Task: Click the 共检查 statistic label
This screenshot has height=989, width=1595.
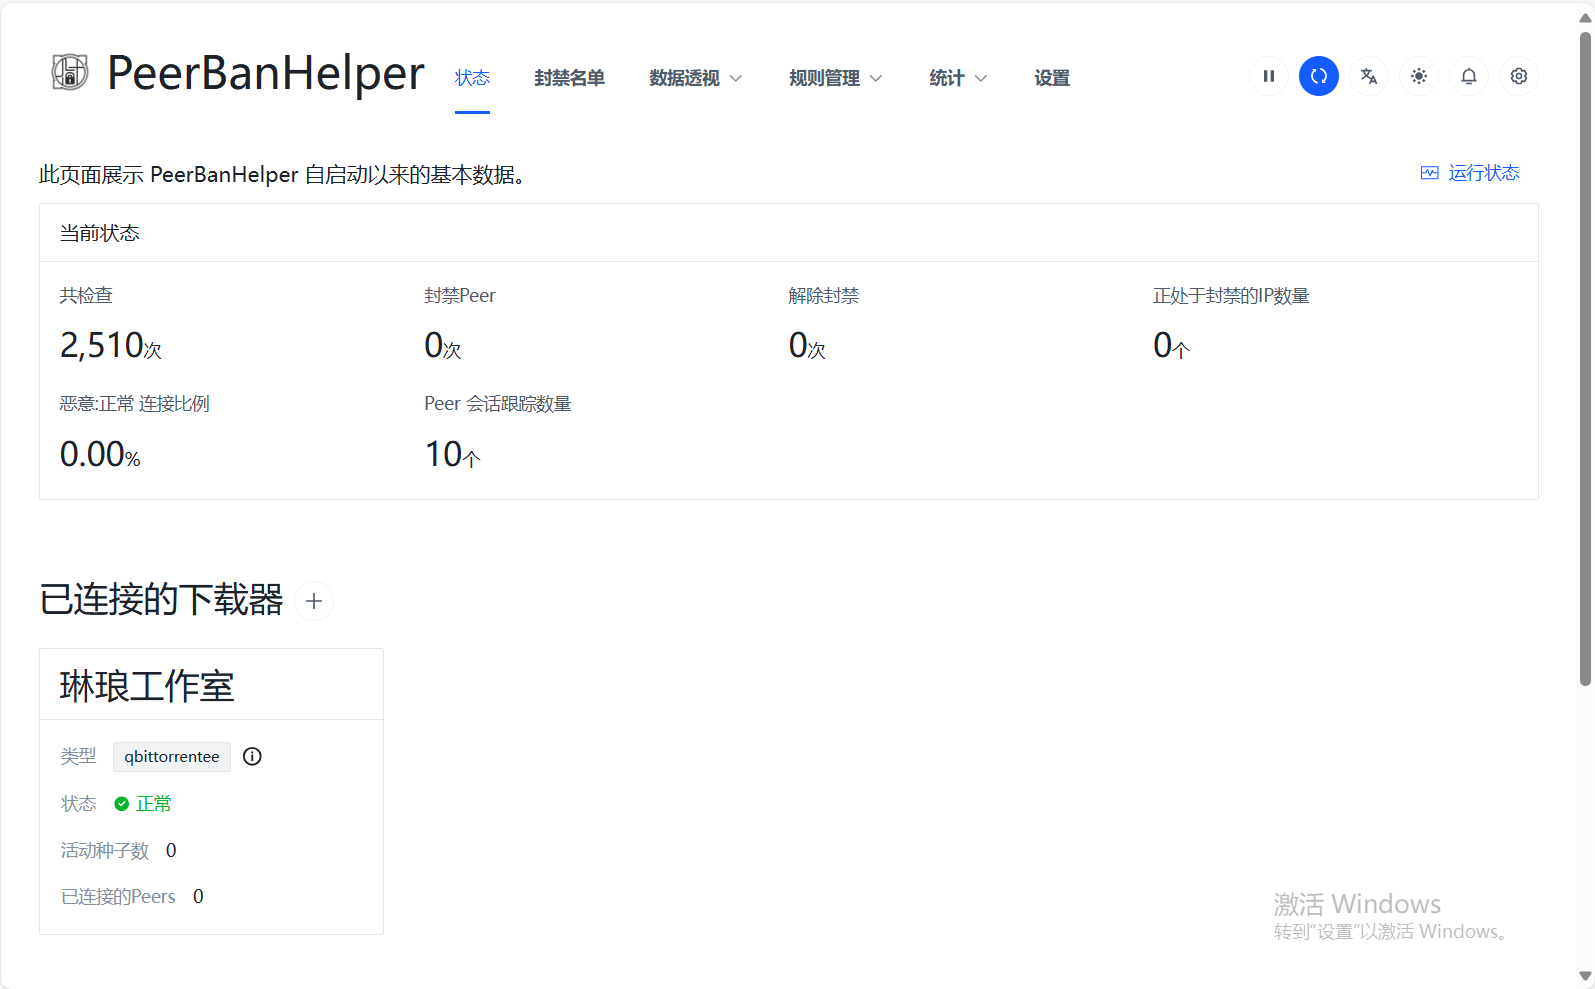Action: 86,296
